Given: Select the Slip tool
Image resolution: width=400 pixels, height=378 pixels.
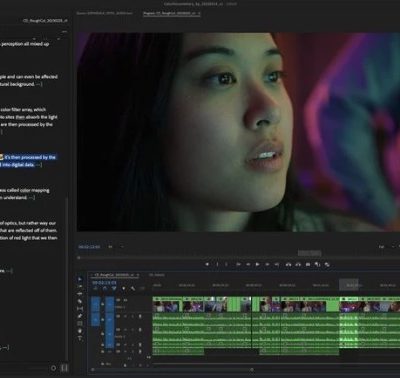Looking at the screenshot, I should 80,309.
